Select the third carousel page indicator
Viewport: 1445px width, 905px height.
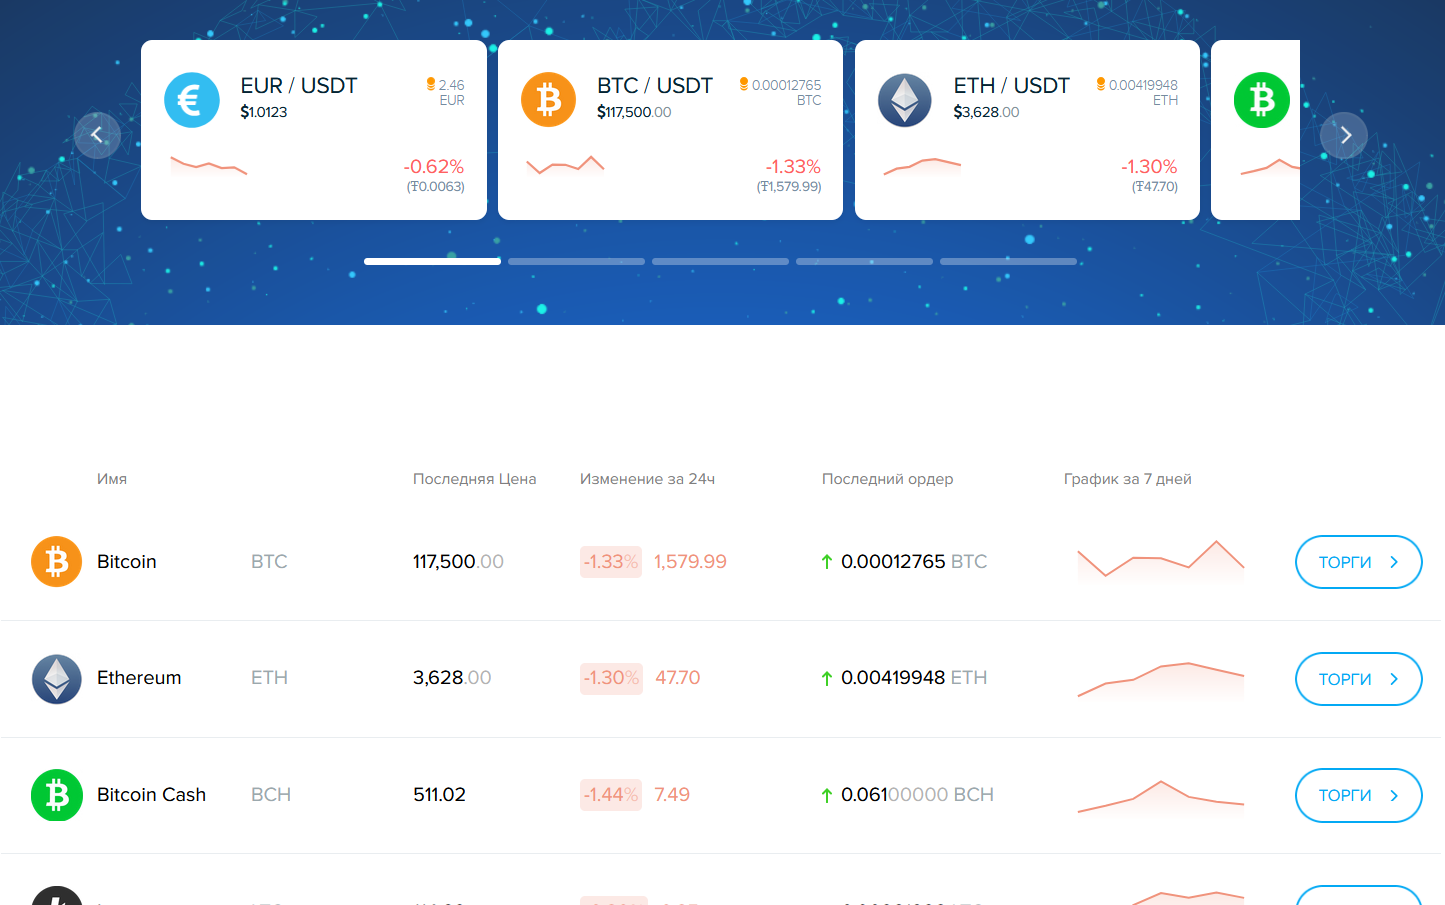(x=720, y=261)
